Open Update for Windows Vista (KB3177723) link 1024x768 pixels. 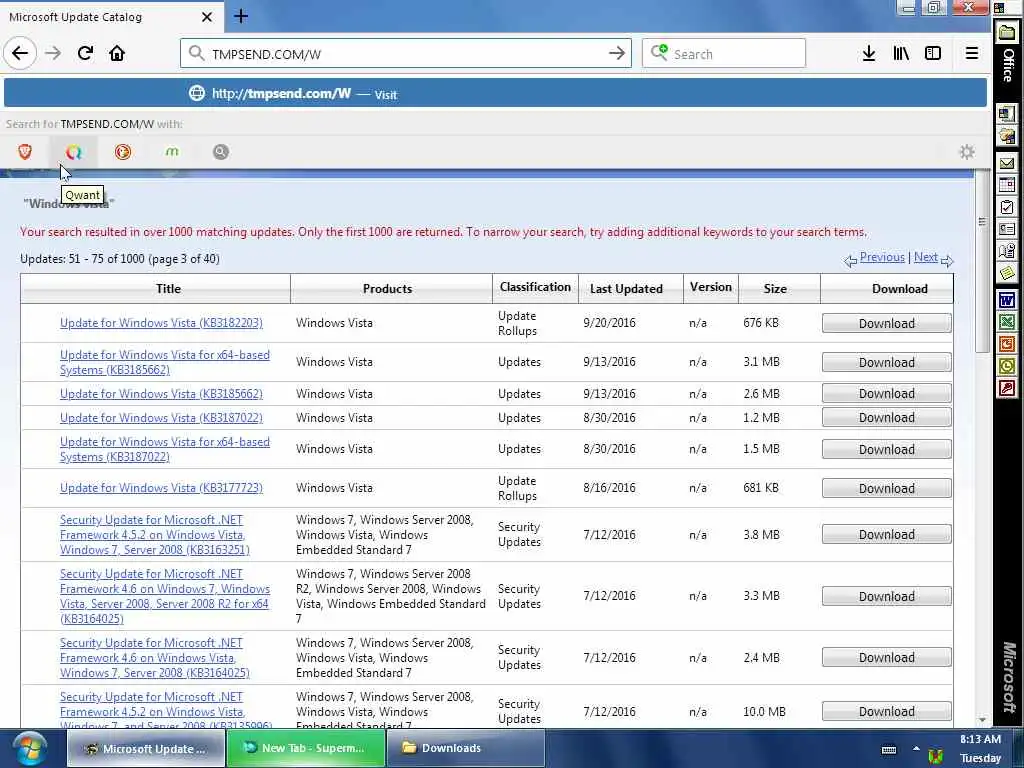(161, 488)
